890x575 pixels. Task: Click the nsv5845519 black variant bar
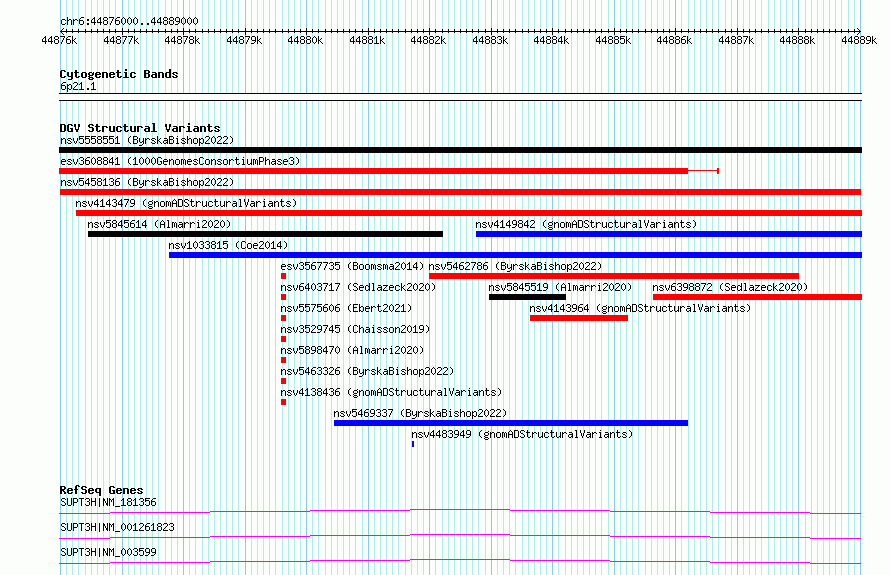[527, 297]
